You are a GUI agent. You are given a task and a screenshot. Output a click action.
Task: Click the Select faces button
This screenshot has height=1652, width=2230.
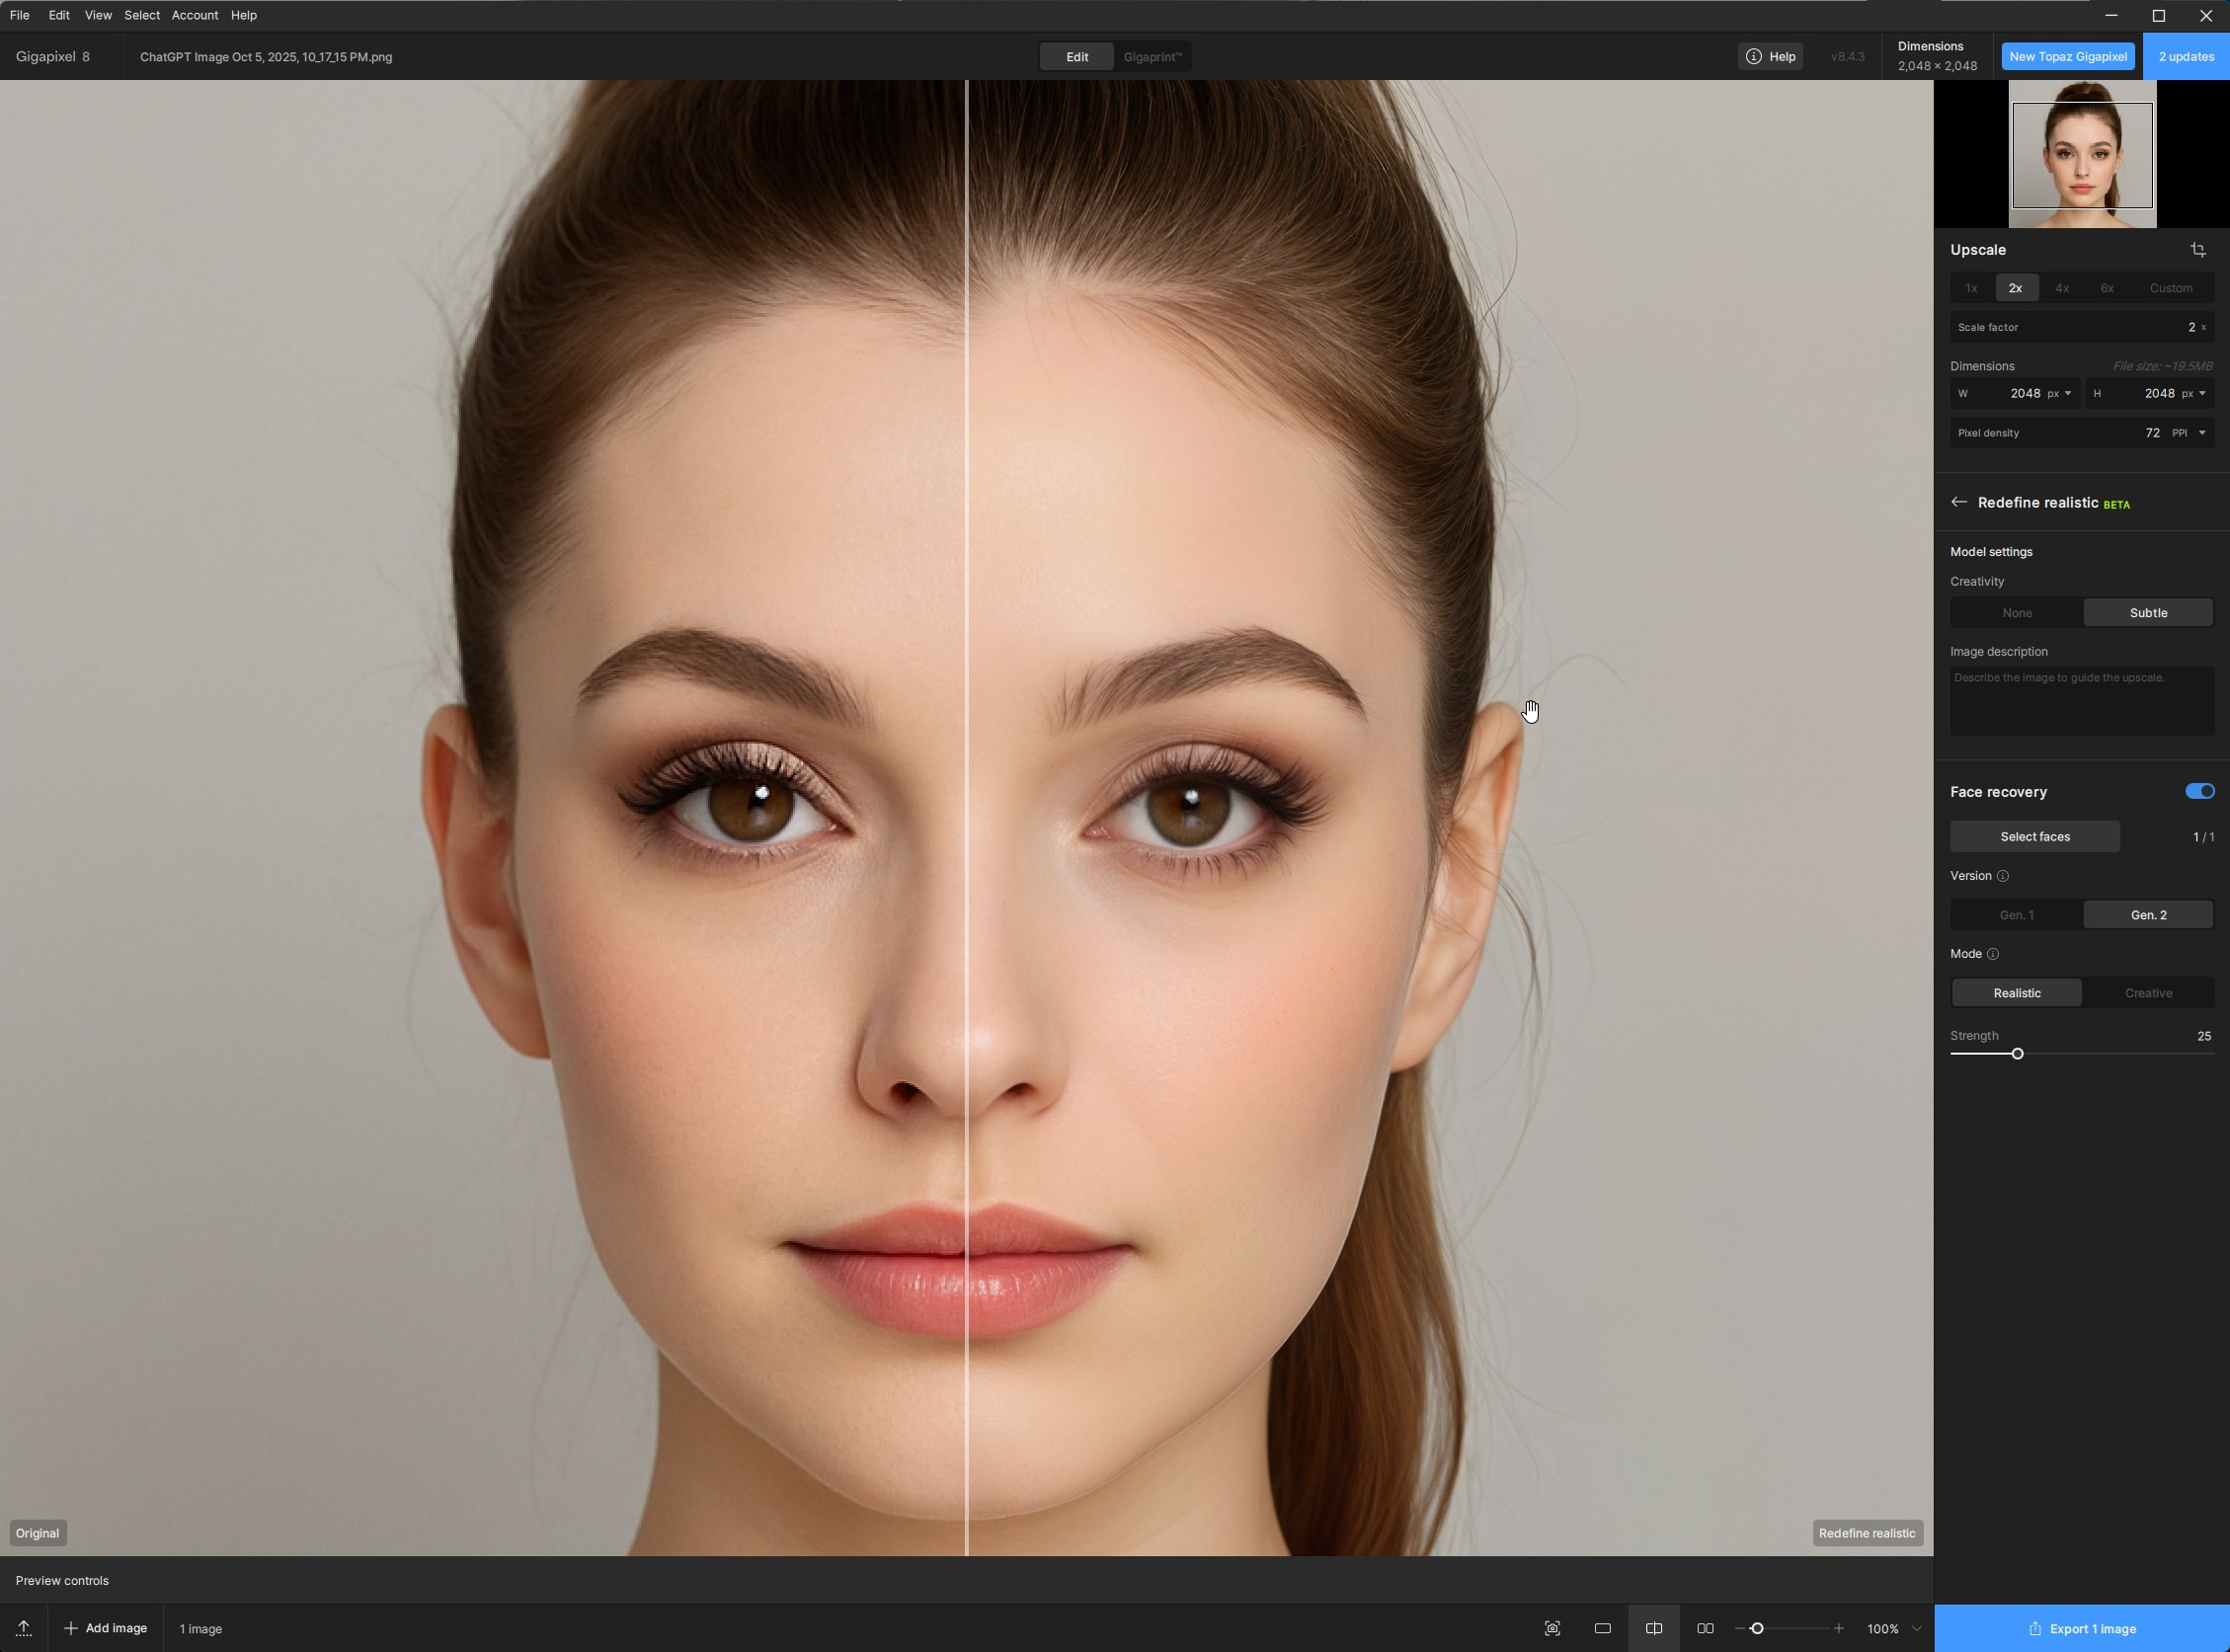click(x=2034, y=837)
